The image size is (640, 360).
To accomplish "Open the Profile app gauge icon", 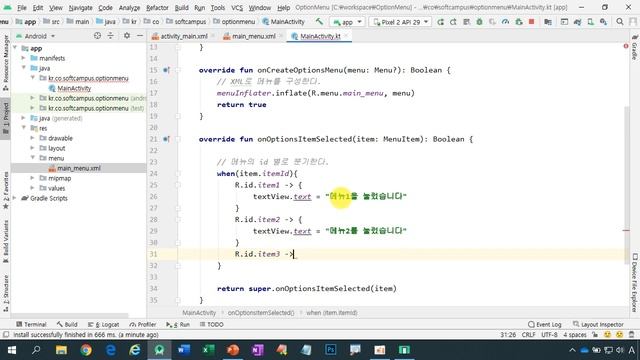I will 505,22.
